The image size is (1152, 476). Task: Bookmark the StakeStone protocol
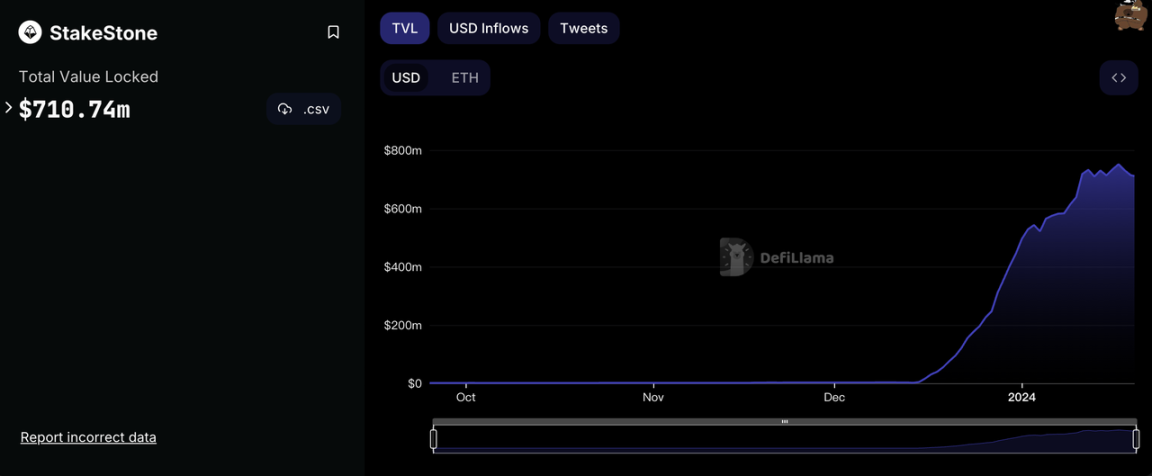333,33
